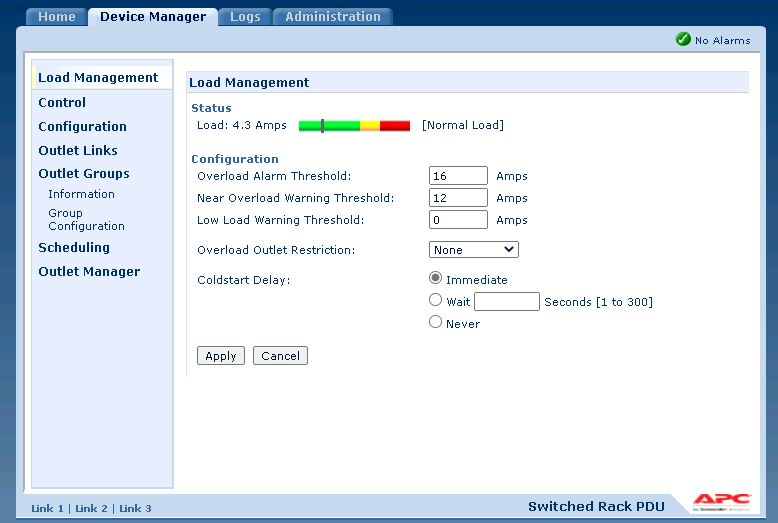The image size is (778, 523).
Task: Click the No Alarms status text
Action: click(722, 40)
